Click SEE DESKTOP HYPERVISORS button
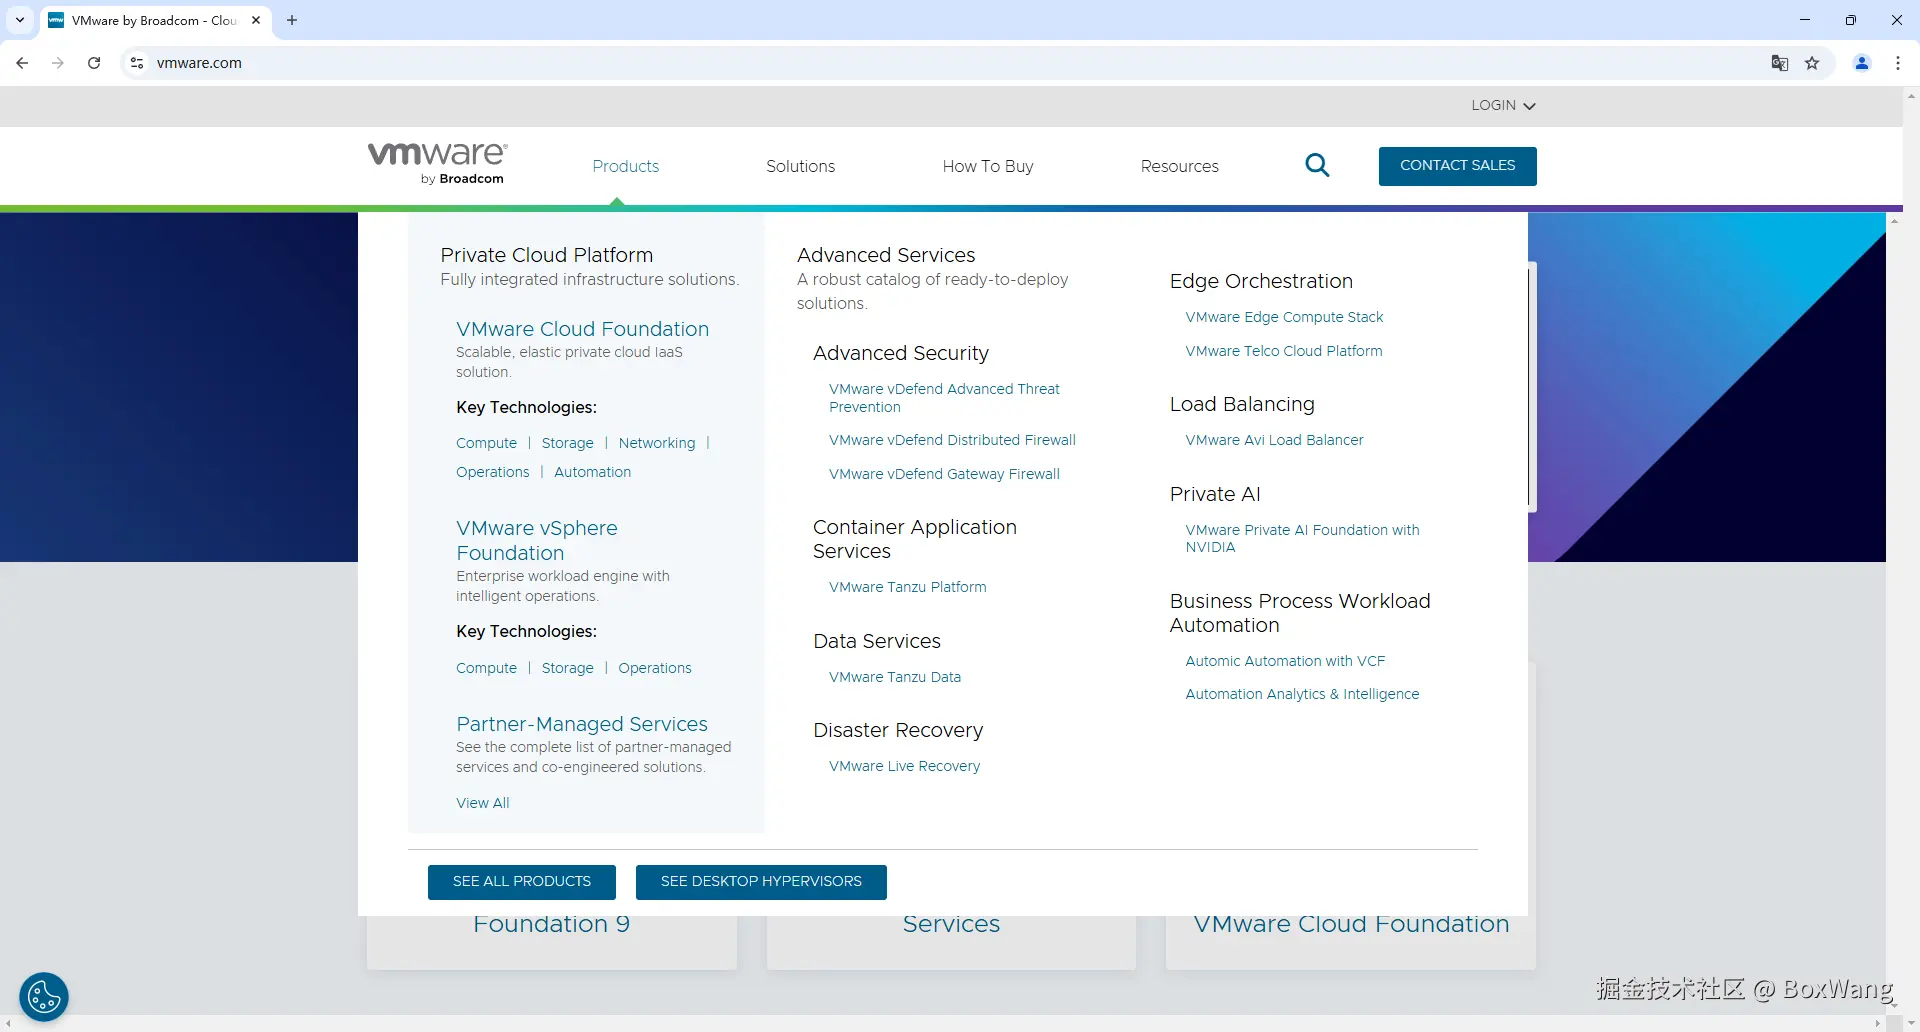1920x1032 pixels. 761,882
